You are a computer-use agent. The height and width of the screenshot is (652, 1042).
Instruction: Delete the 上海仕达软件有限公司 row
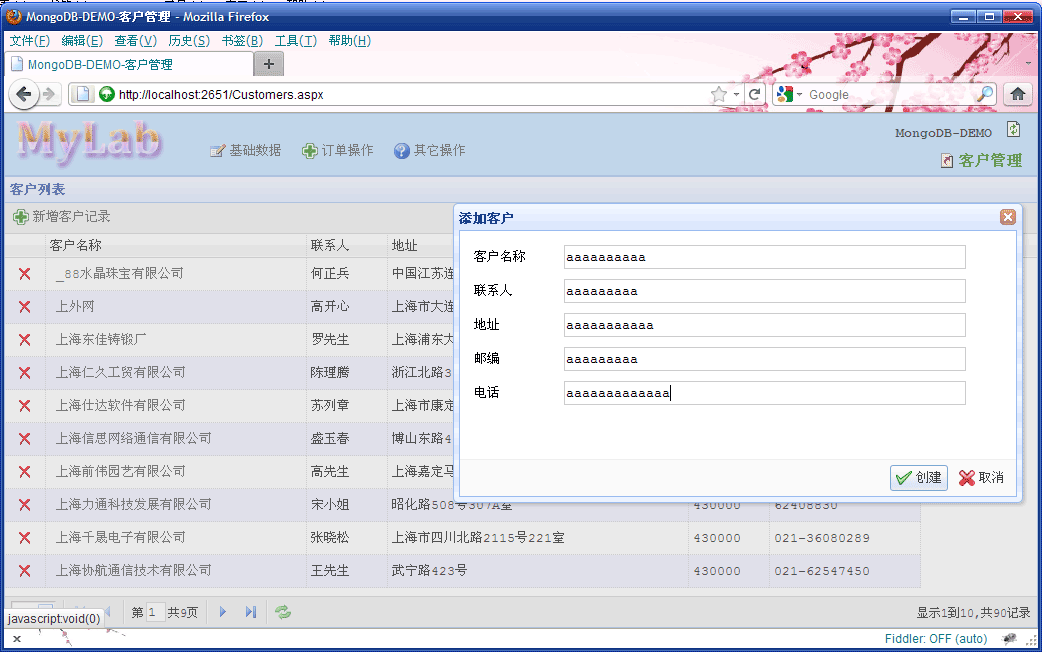pyautogui.click(x=25, y=405)
